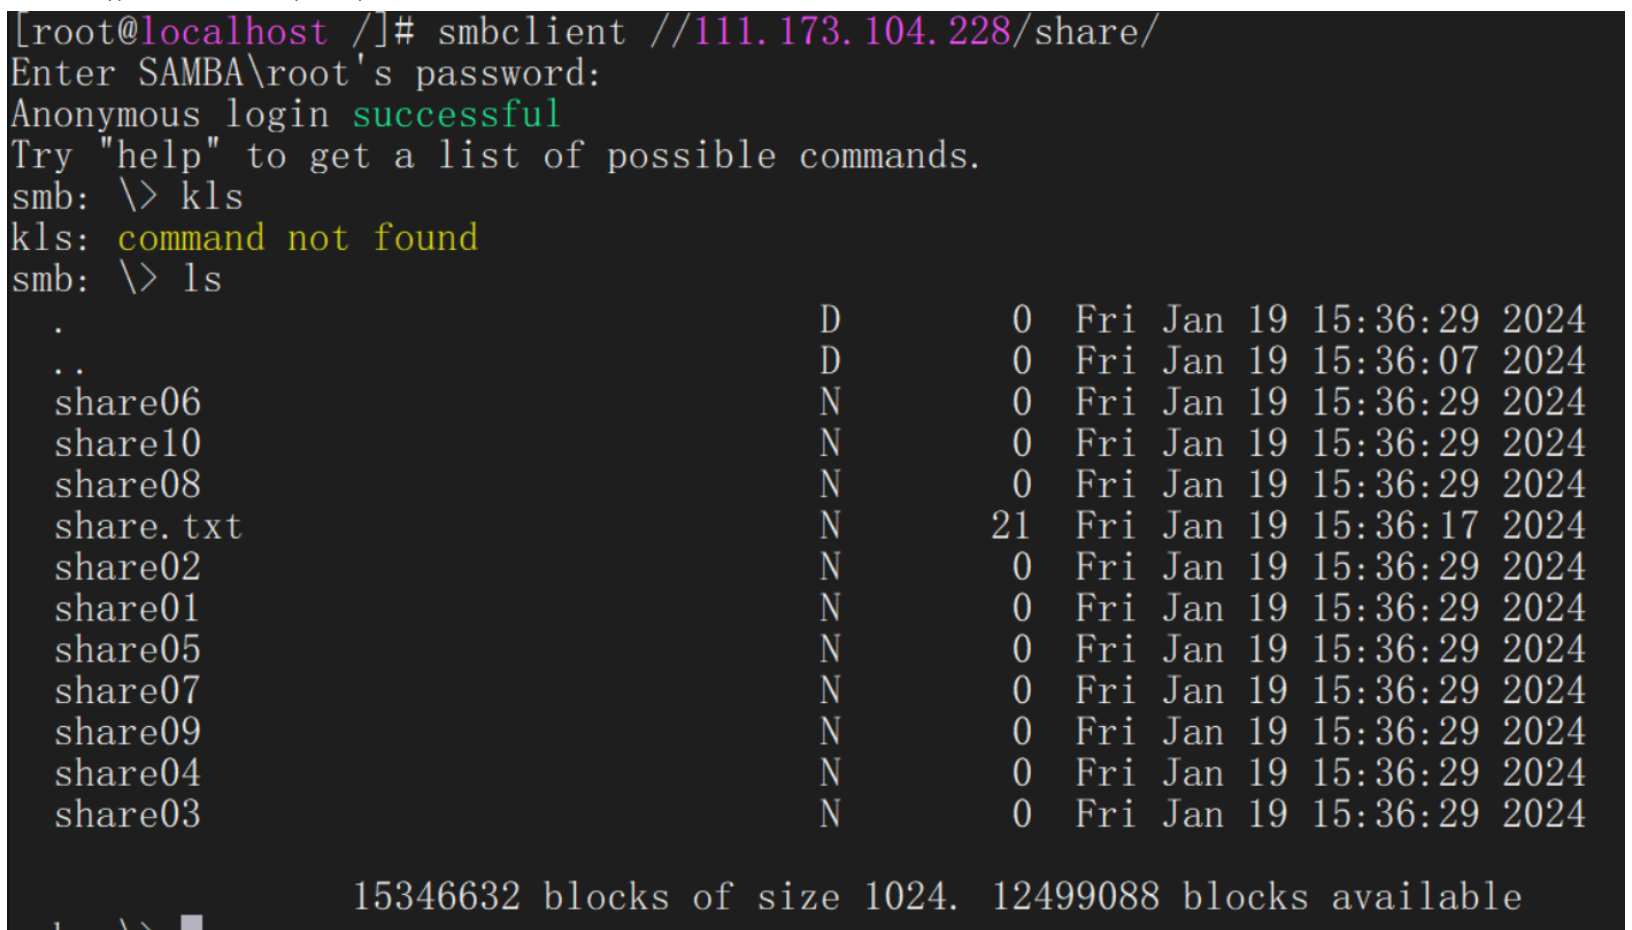This screenshot has height=930, width=1632.
Task: Click the magenta localhost hostname
Action: (234, 32)
